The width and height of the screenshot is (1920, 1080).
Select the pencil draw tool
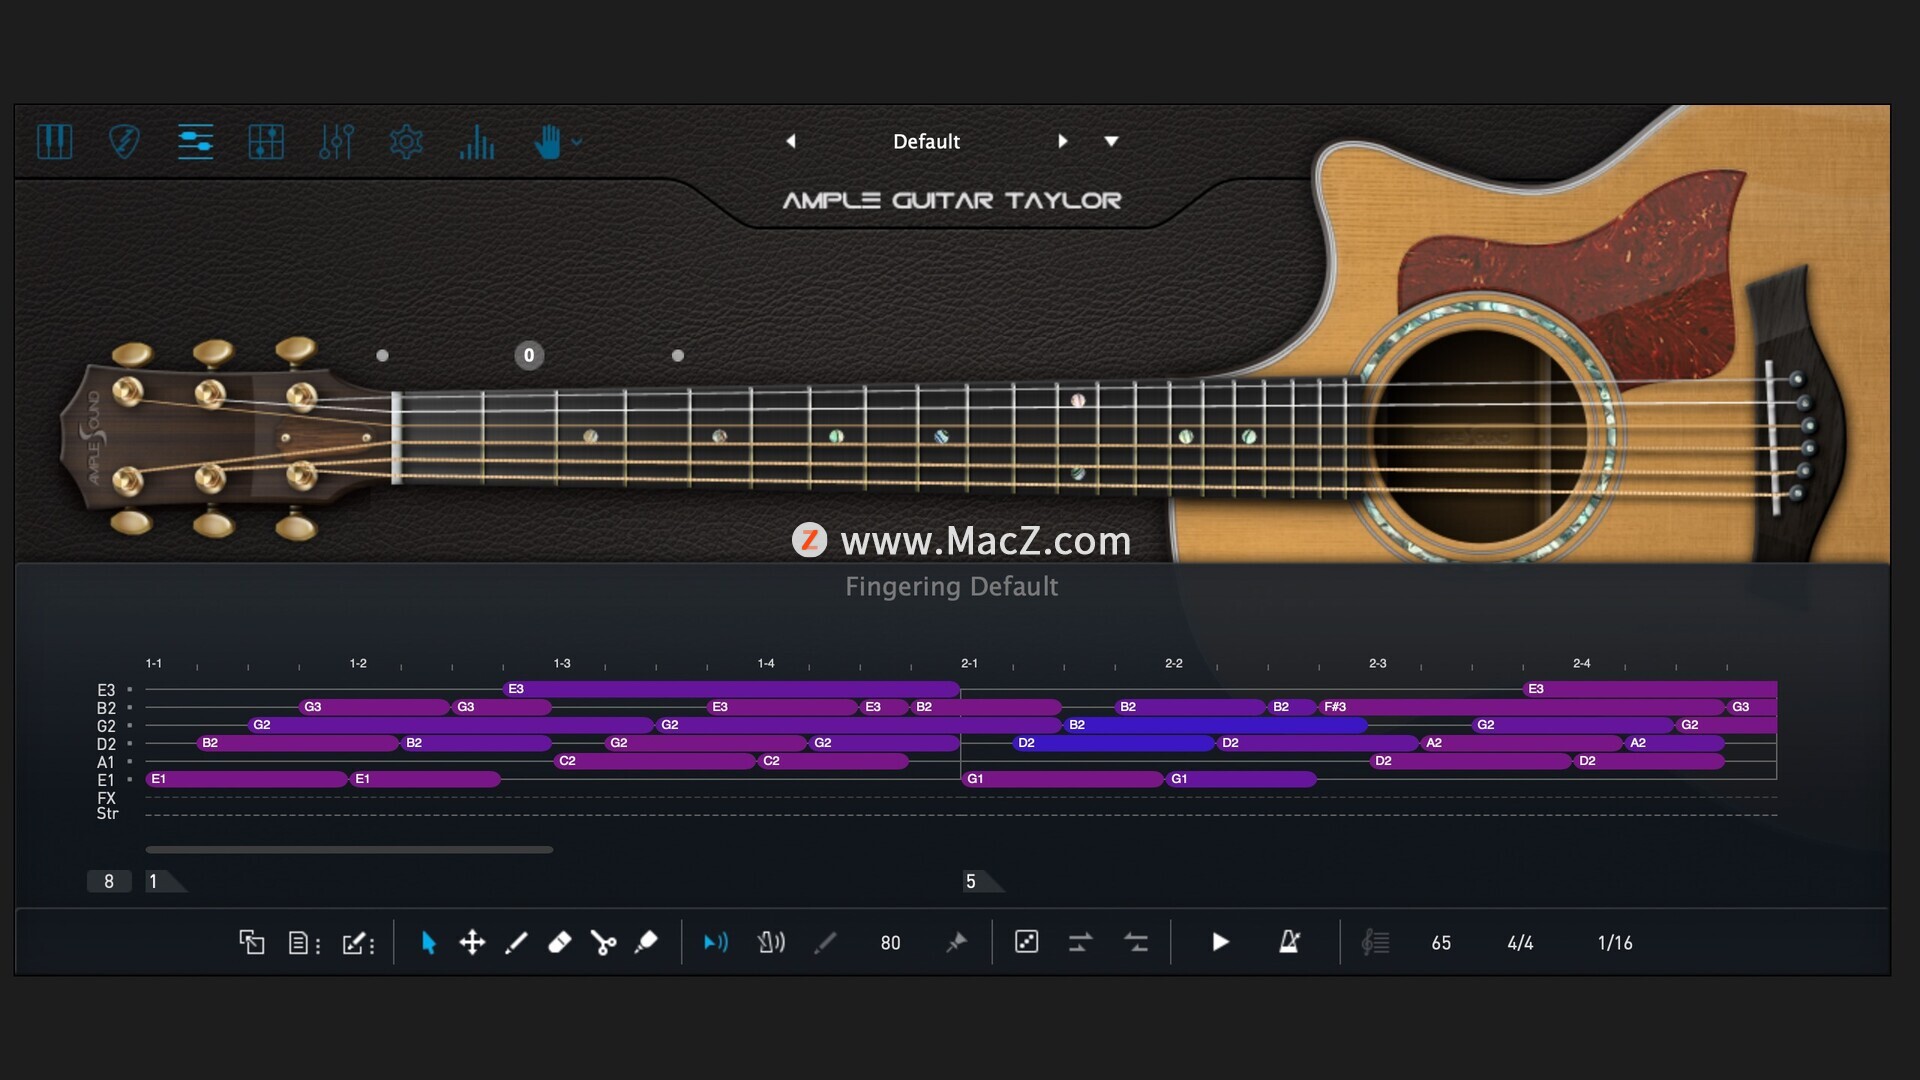(516, 942)
